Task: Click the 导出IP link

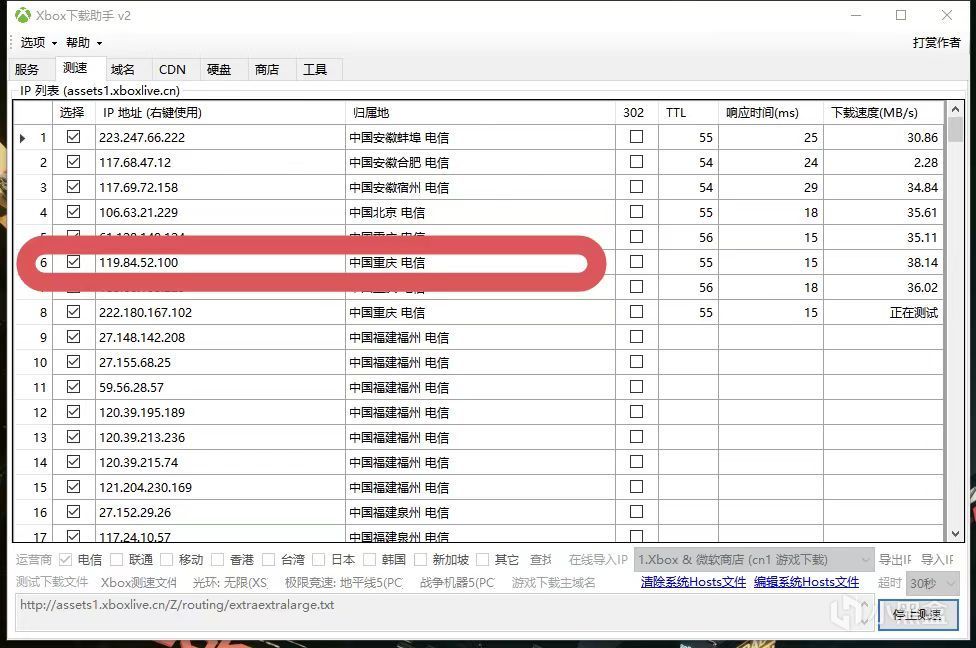Action: tap(895, 560)
